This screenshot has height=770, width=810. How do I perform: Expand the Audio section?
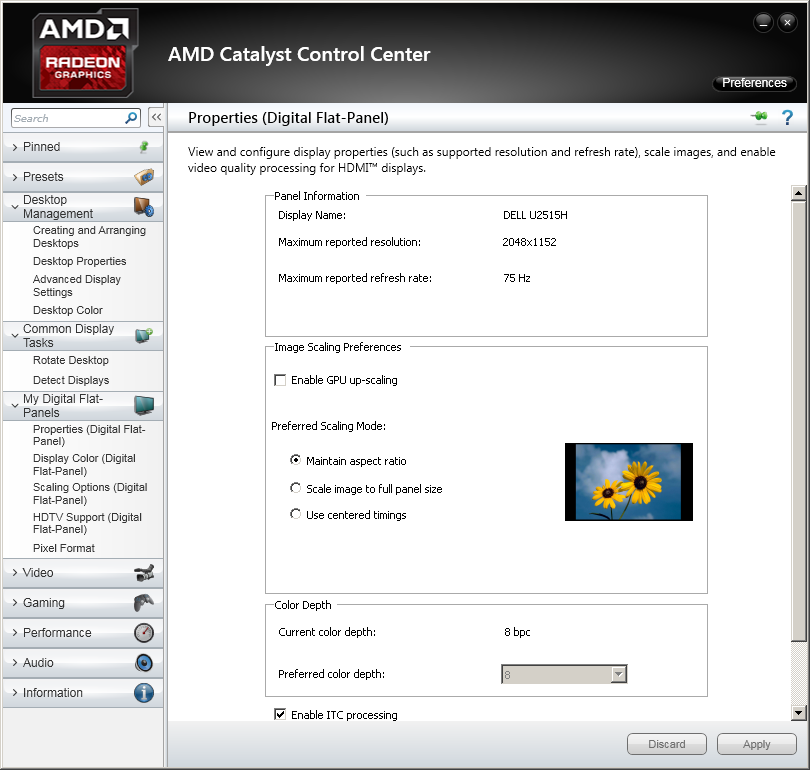coord(15,663)
